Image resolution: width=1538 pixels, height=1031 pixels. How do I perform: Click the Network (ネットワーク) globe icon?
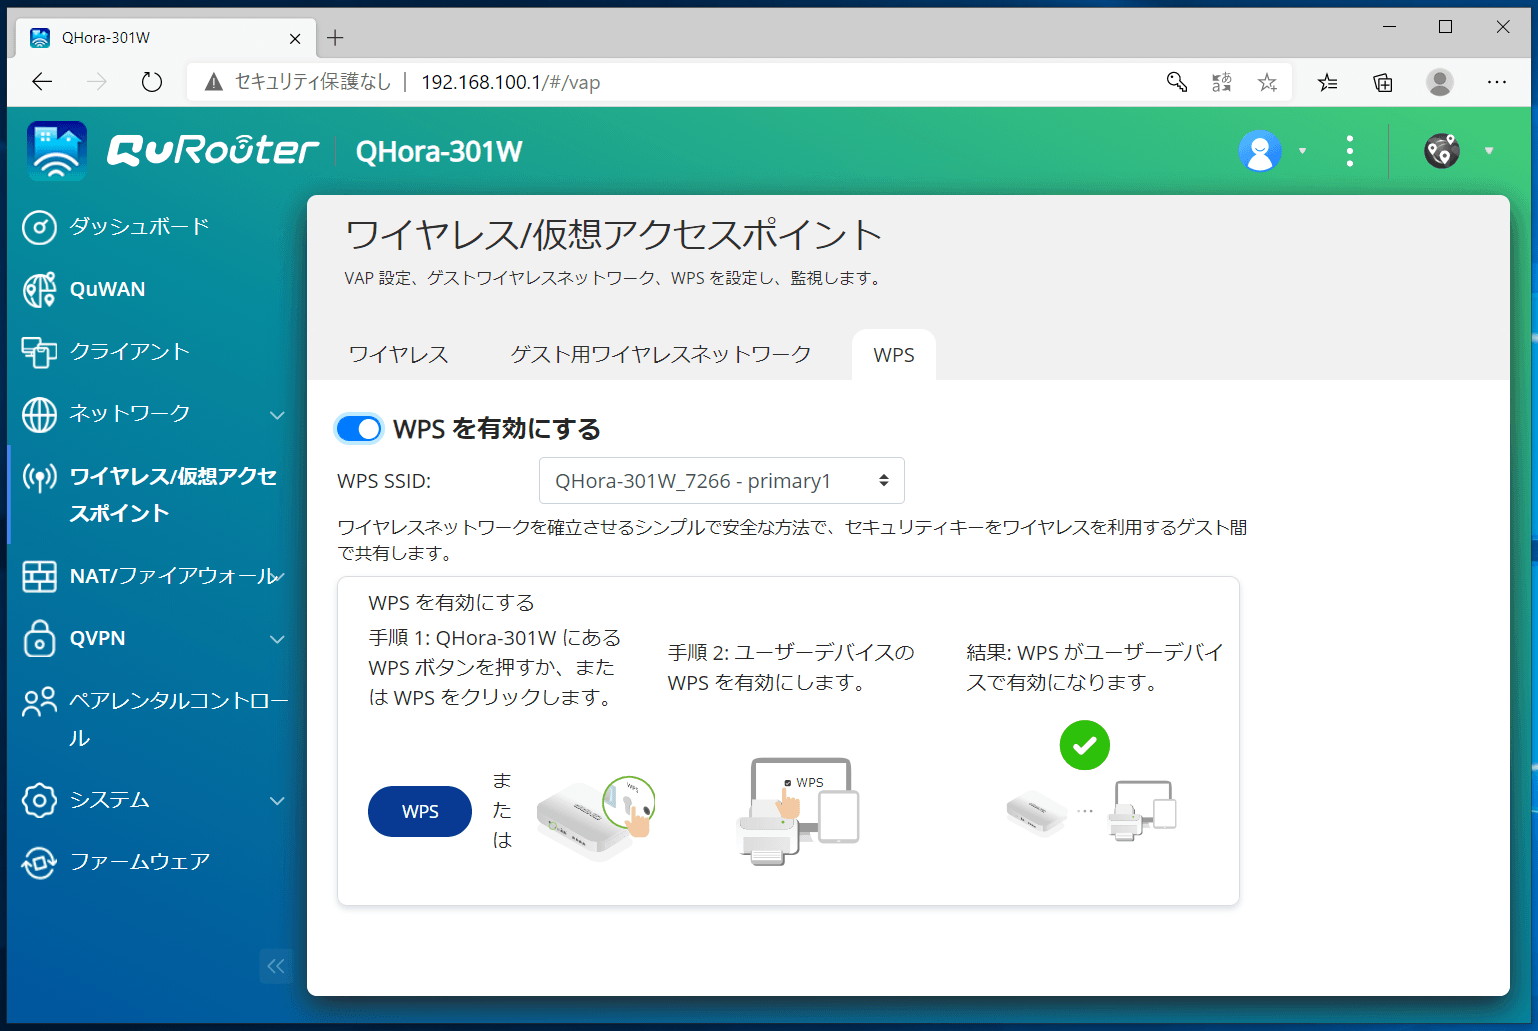point(39,414)
